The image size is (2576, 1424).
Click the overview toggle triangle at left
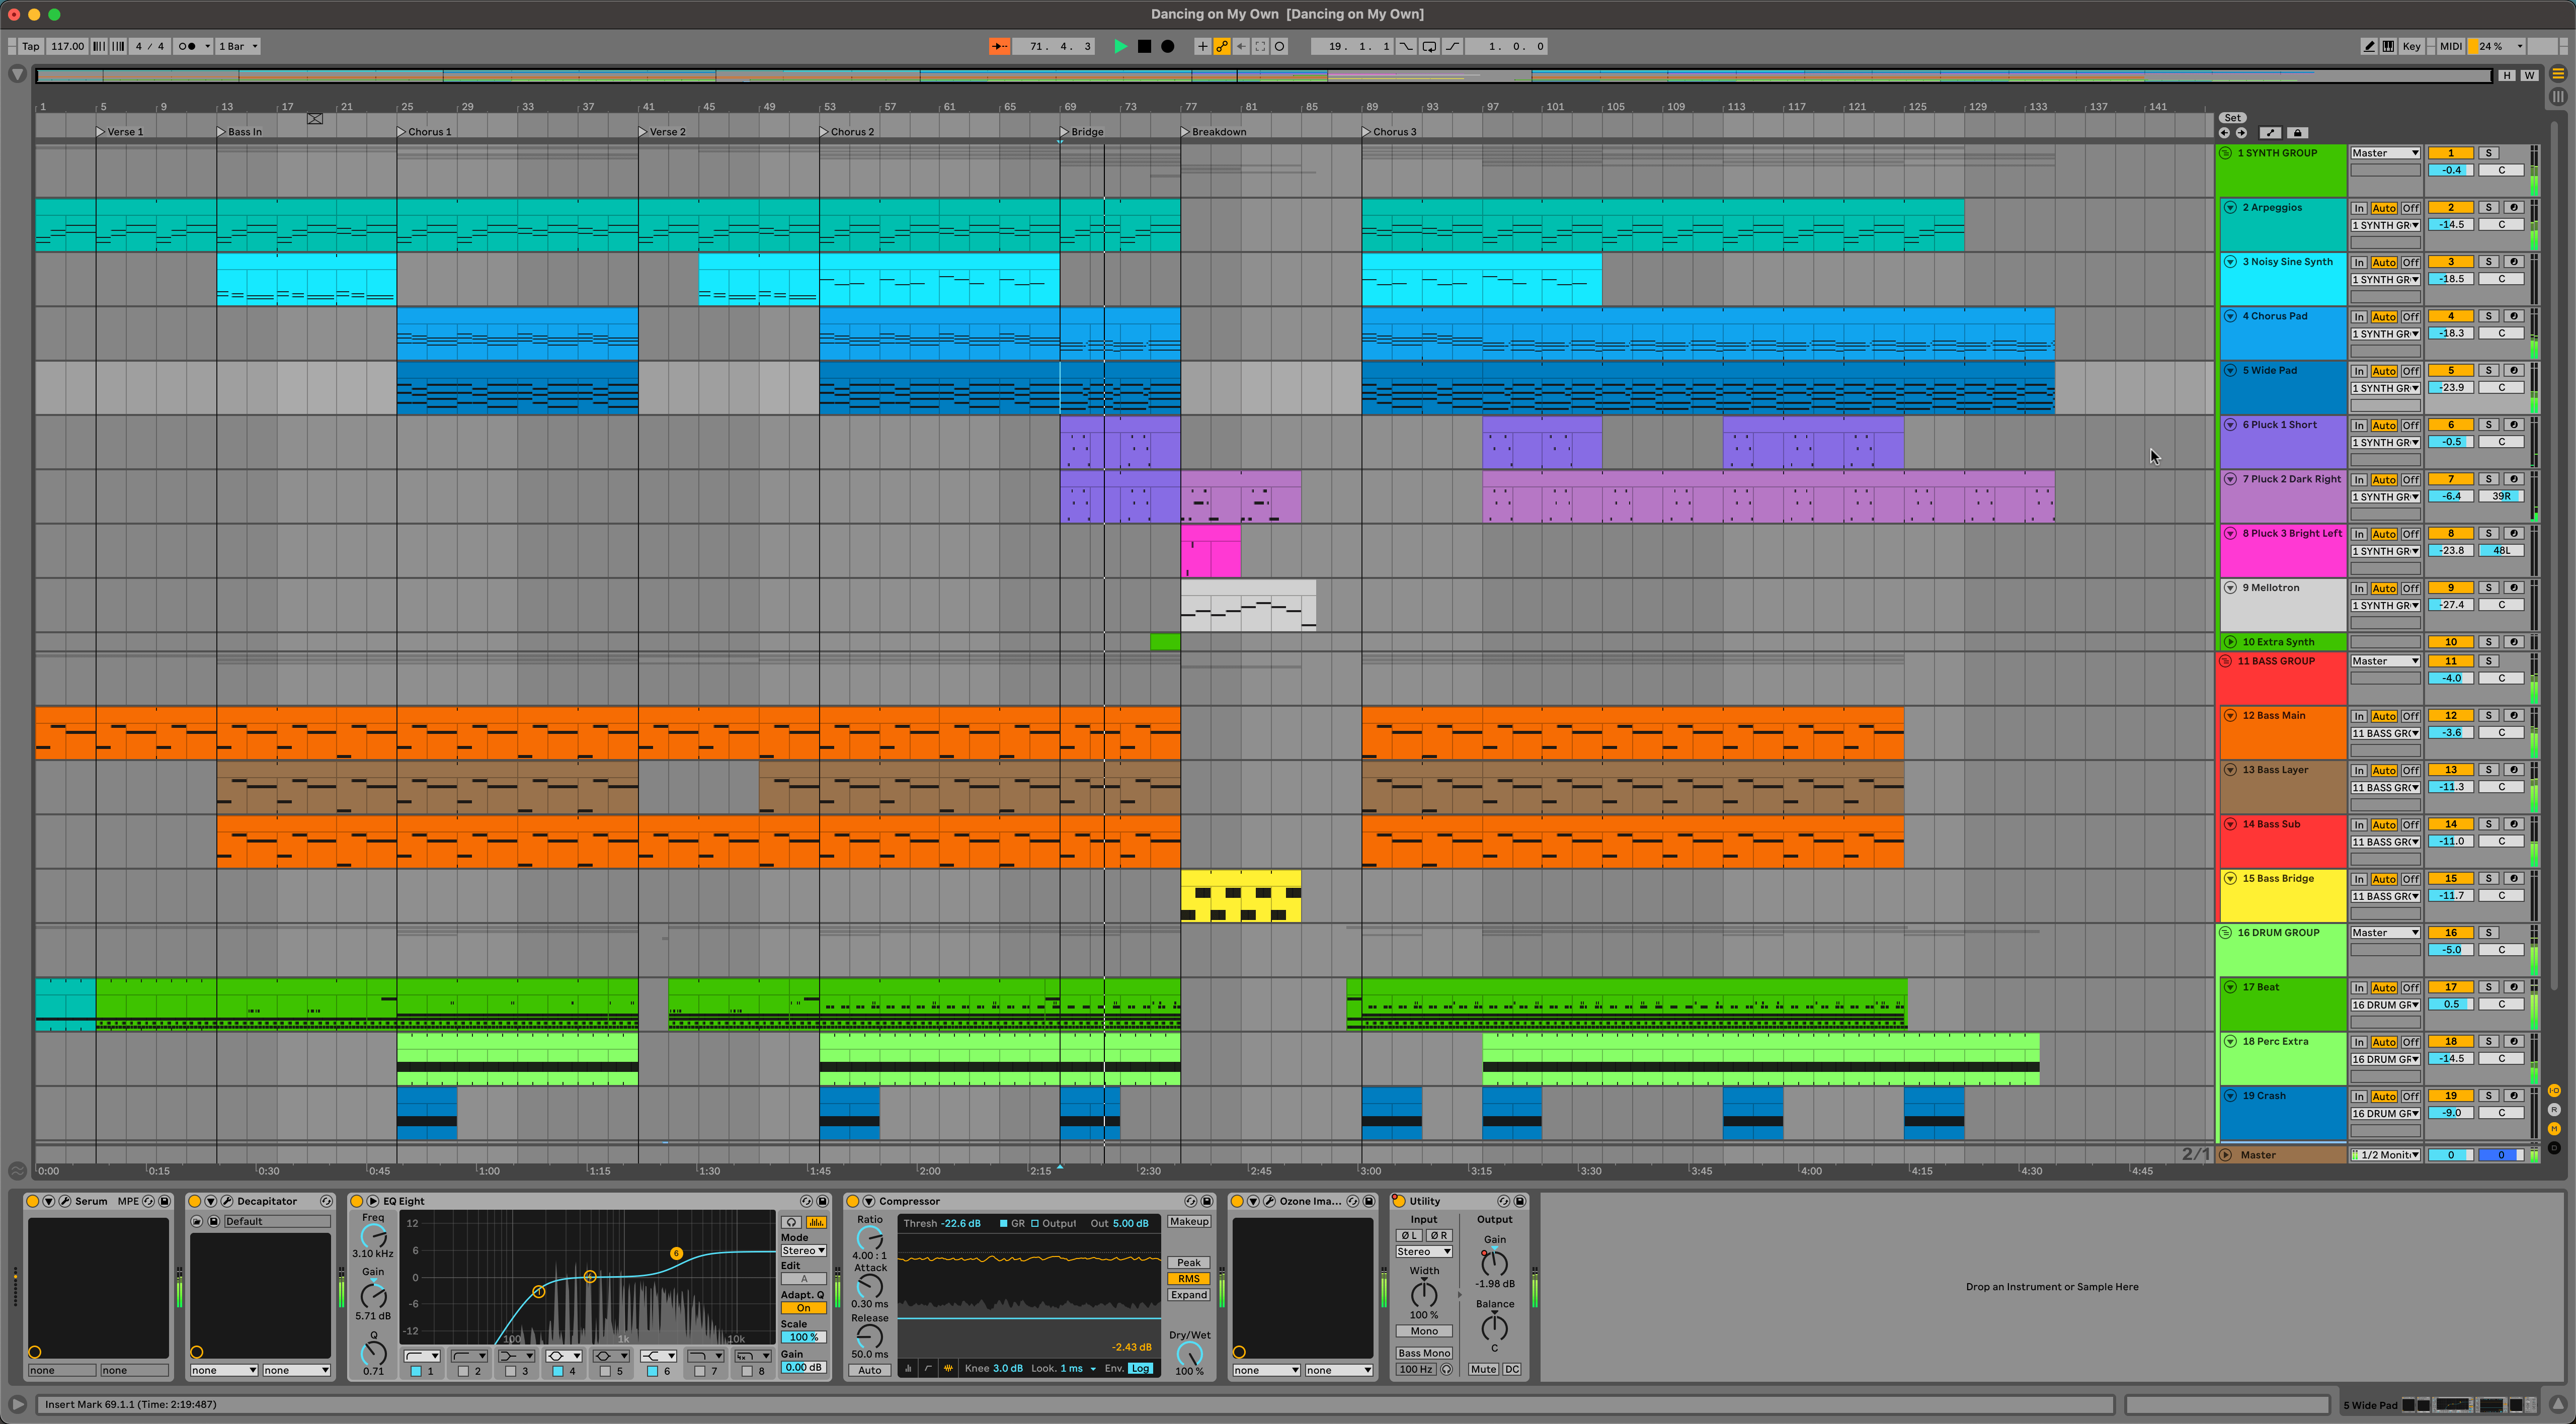(x=17, y=74)
